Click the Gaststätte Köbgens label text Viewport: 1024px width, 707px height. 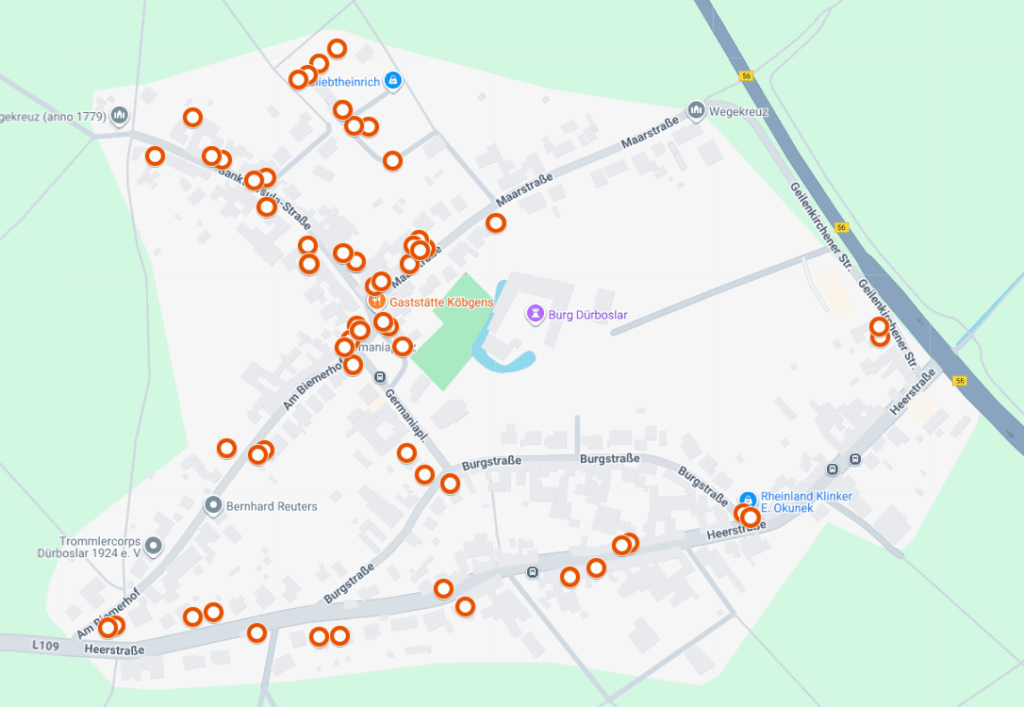click(x=441, y=302)
